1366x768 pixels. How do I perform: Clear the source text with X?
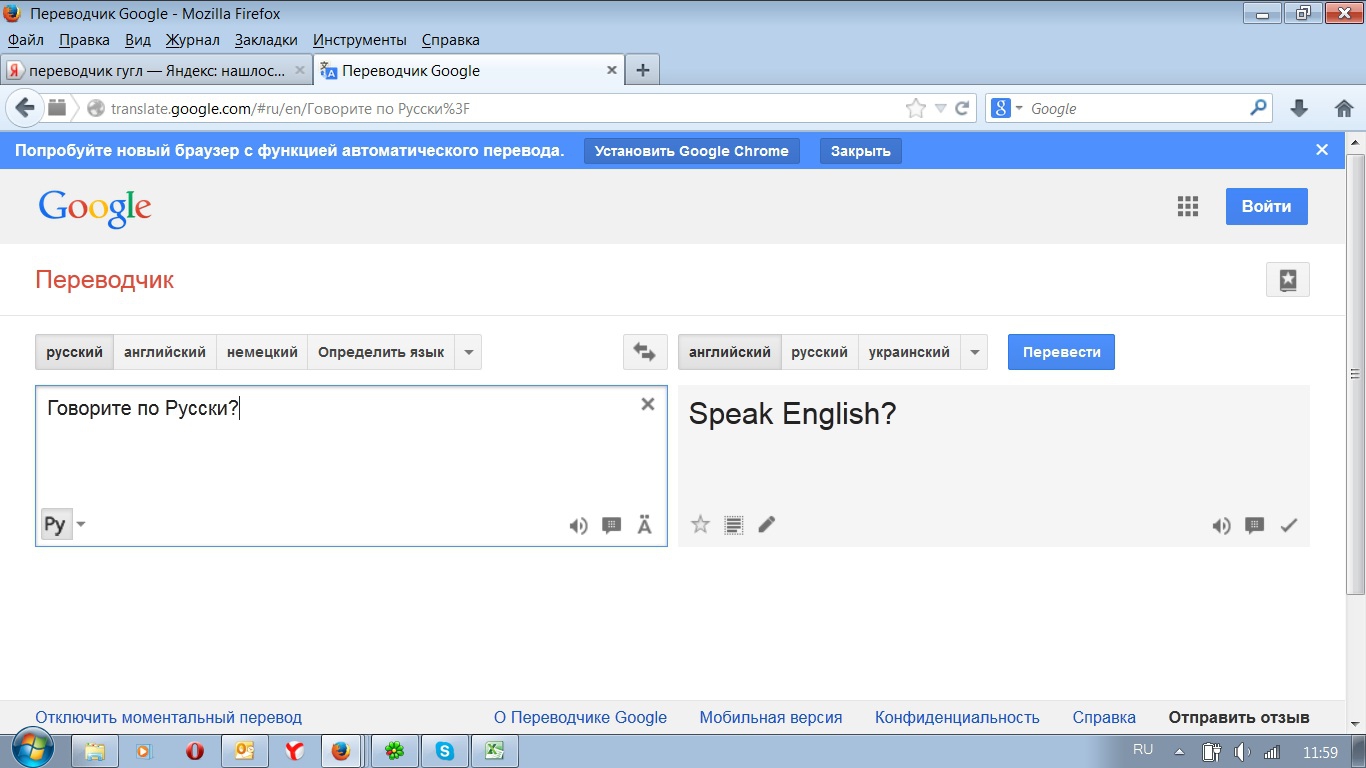coord(648,404)
